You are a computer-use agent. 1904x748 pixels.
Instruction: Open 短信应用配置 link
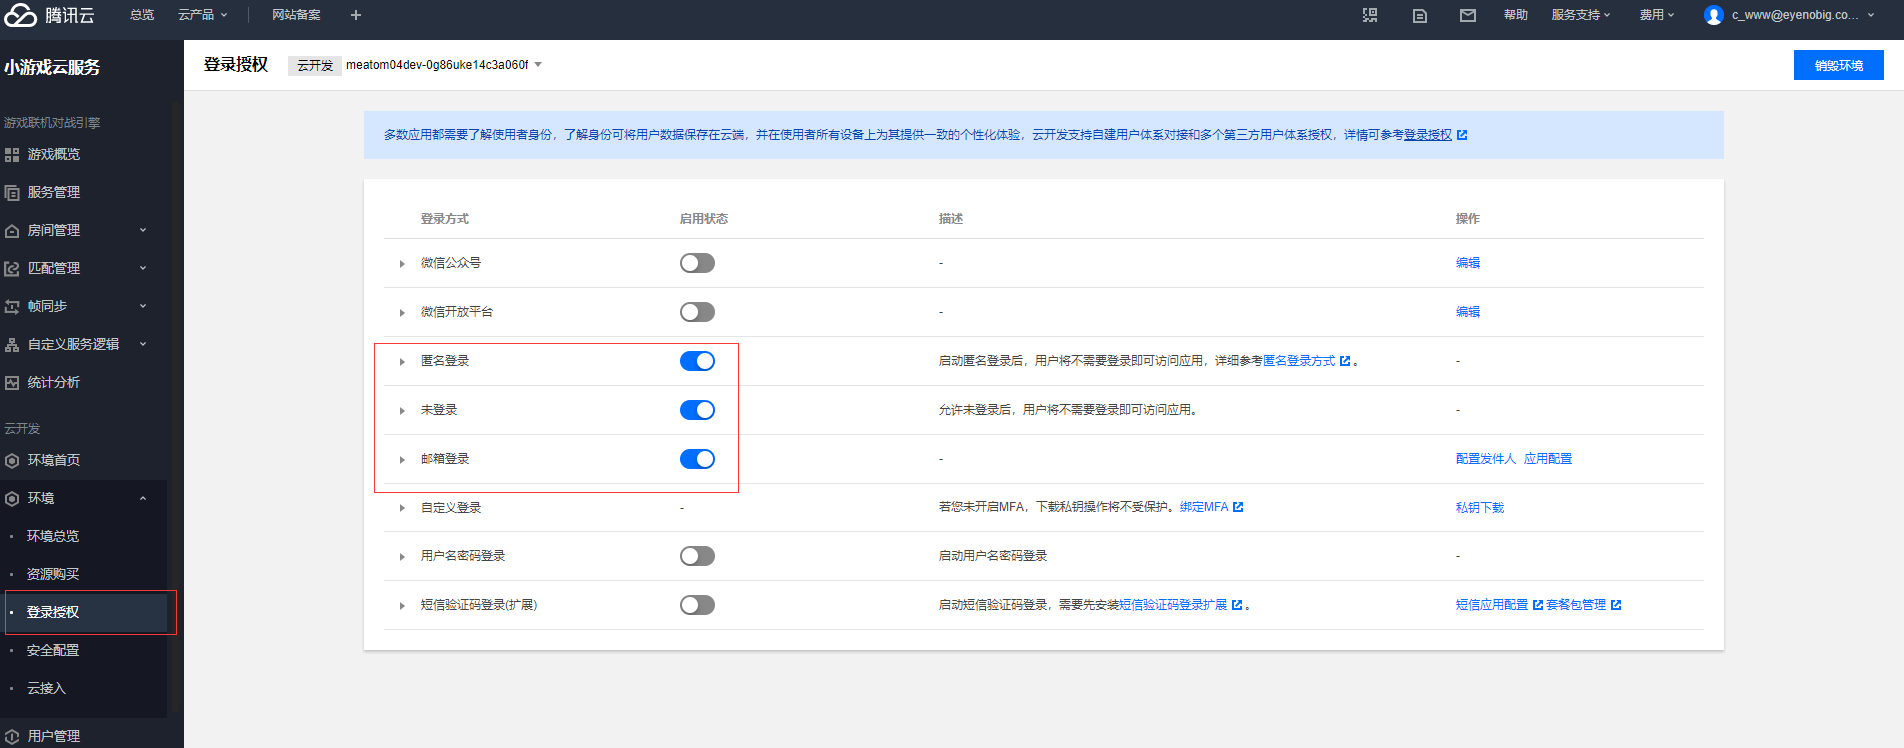coord(1492,605)
